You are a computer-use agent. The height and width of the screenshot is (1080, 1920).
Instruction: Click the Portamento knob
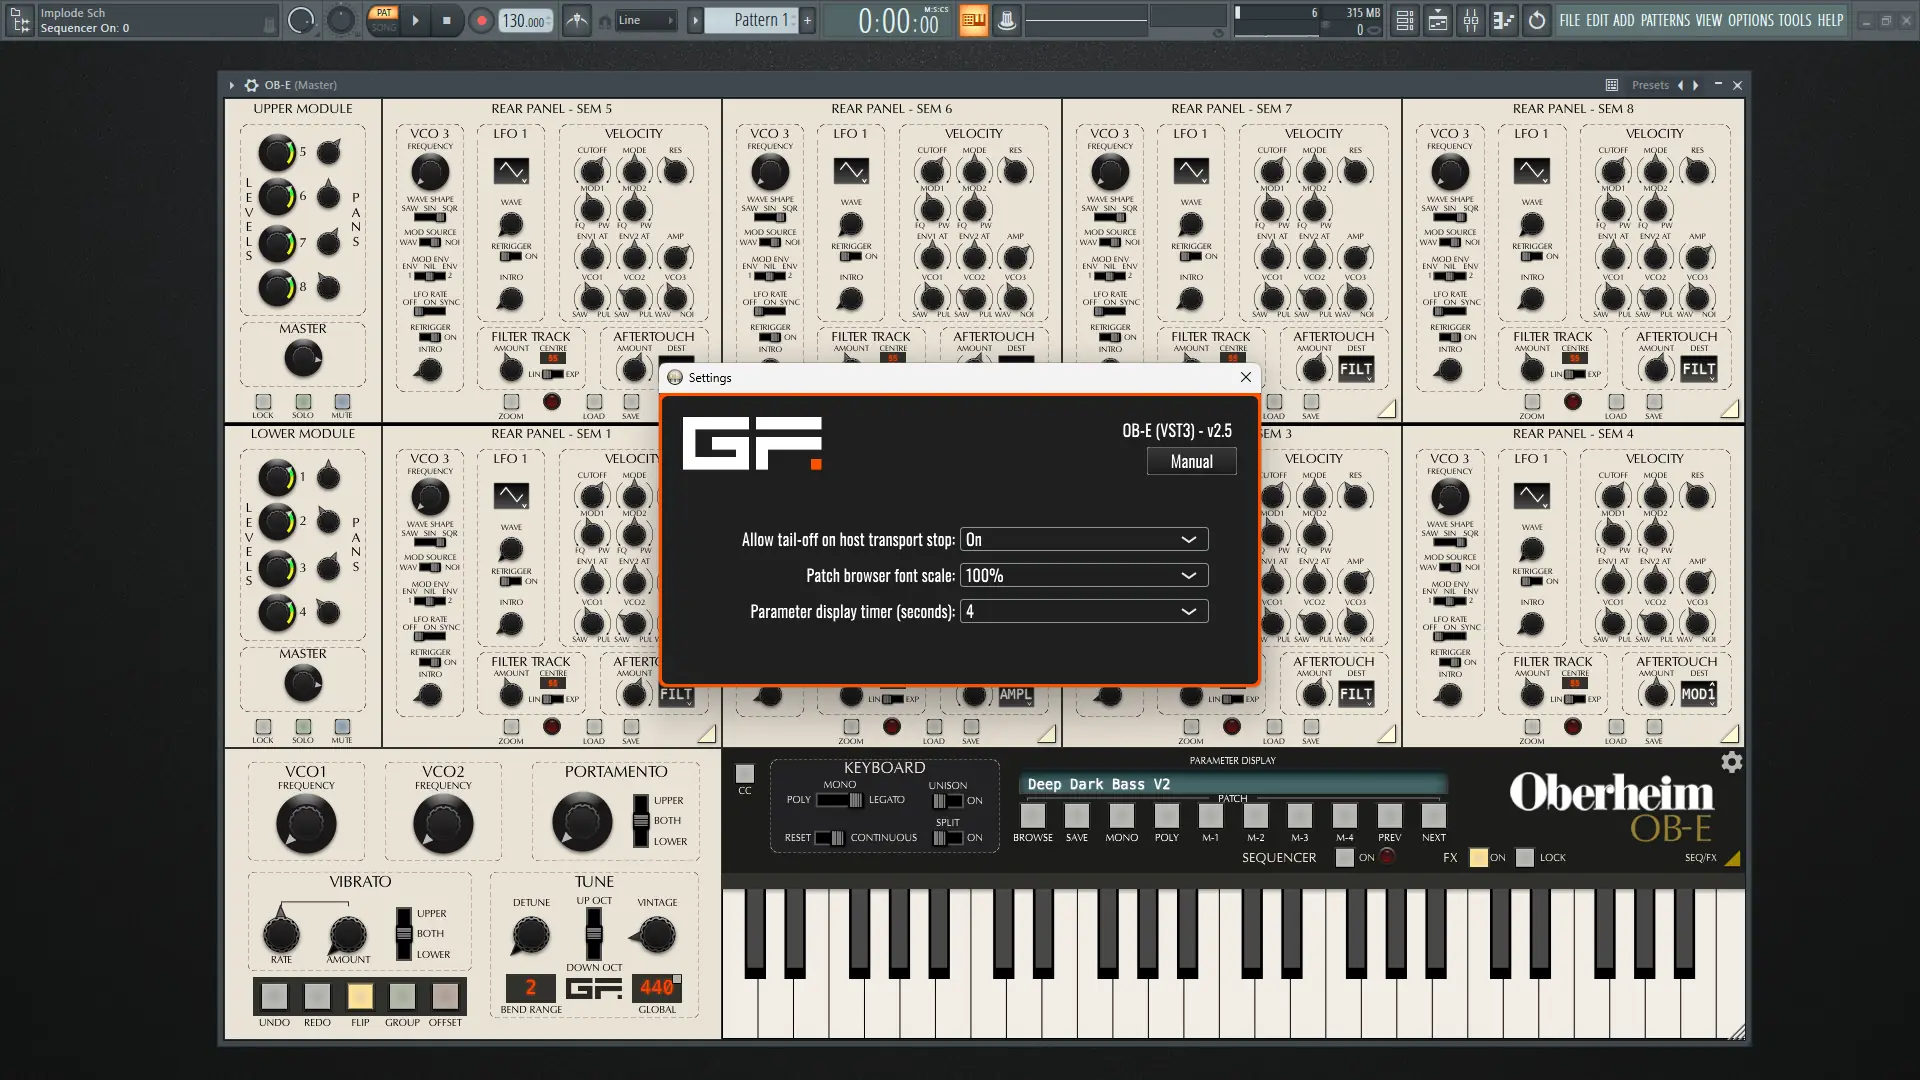[x=582, y=822]
